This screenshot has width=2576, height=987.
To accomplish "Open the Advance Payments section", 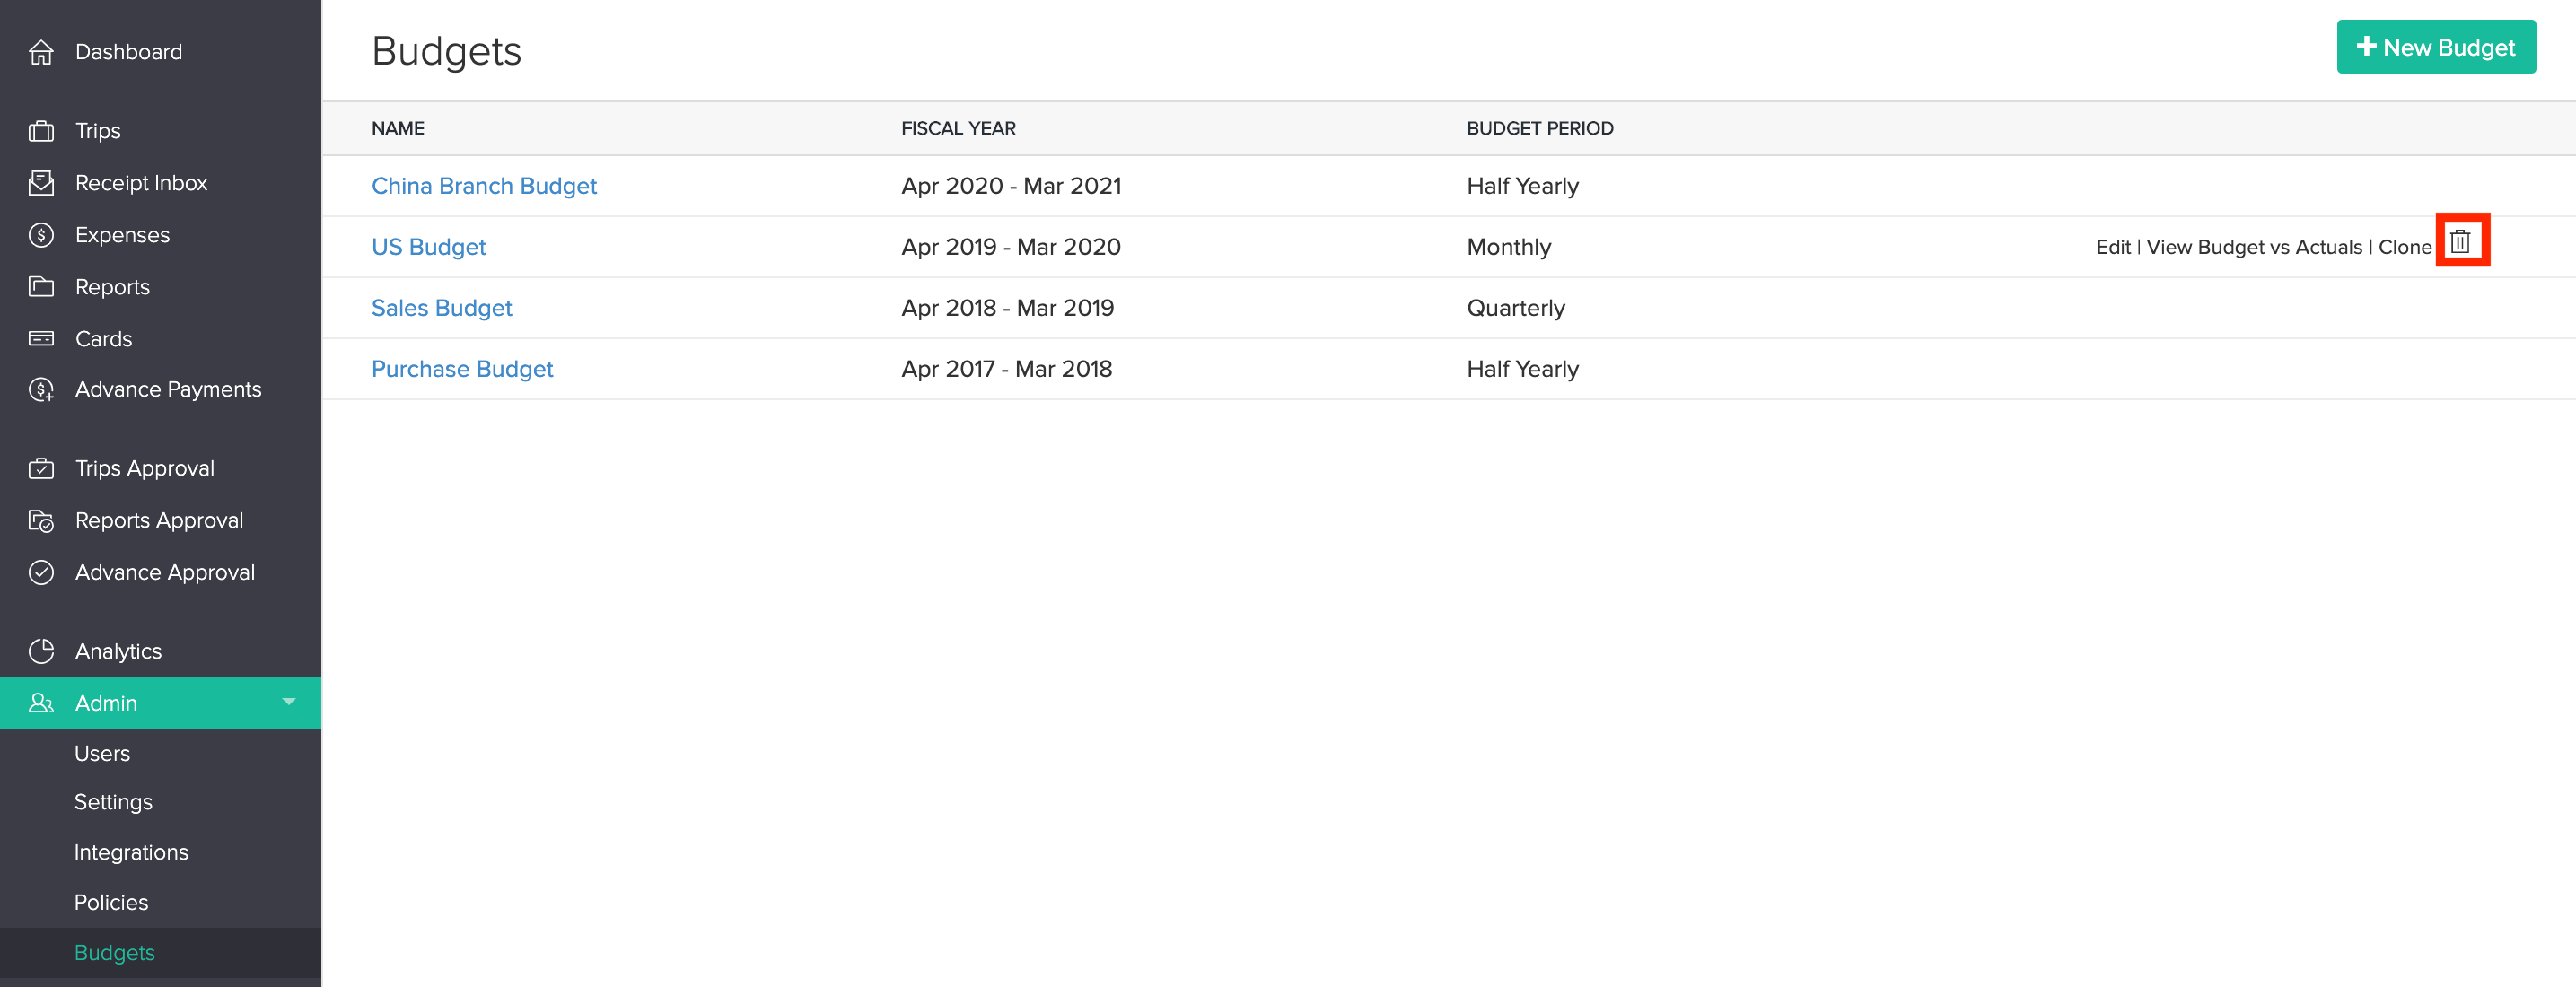I will click(168, 389).
